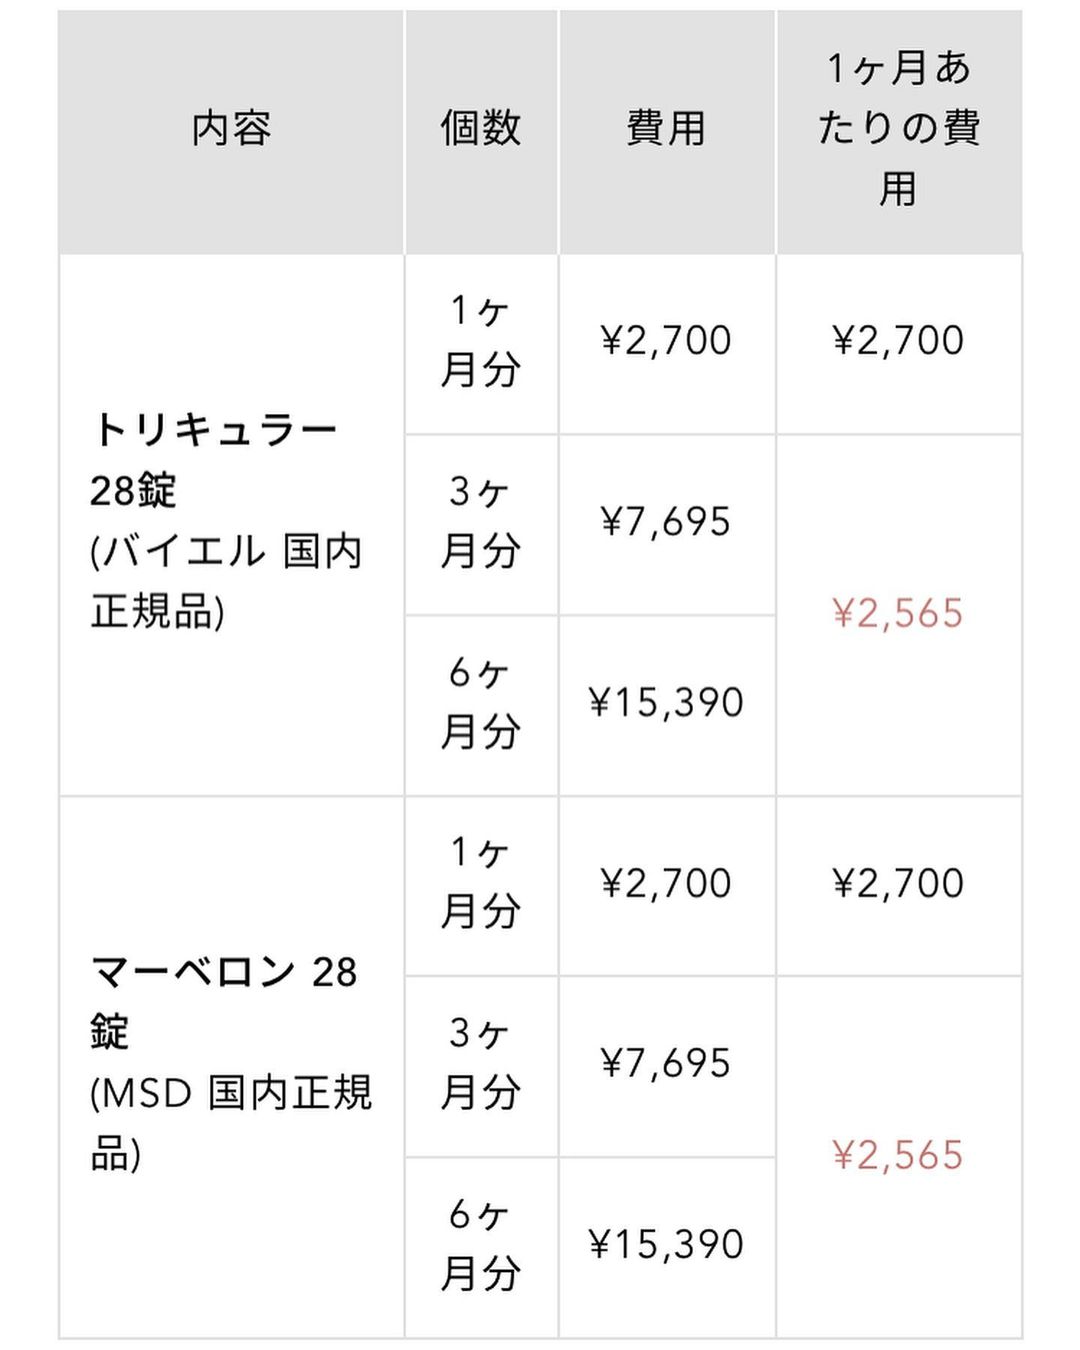1080x1350 pixels.
Task: Click the 1ヶ月あたりの費用 column header
Action: click(898, 129)
